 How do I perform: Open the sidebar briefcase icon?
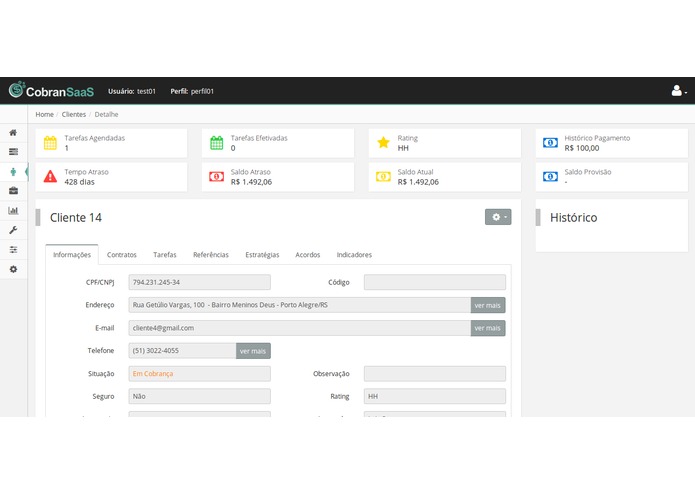pyautogui.click(x=13, y=191)
